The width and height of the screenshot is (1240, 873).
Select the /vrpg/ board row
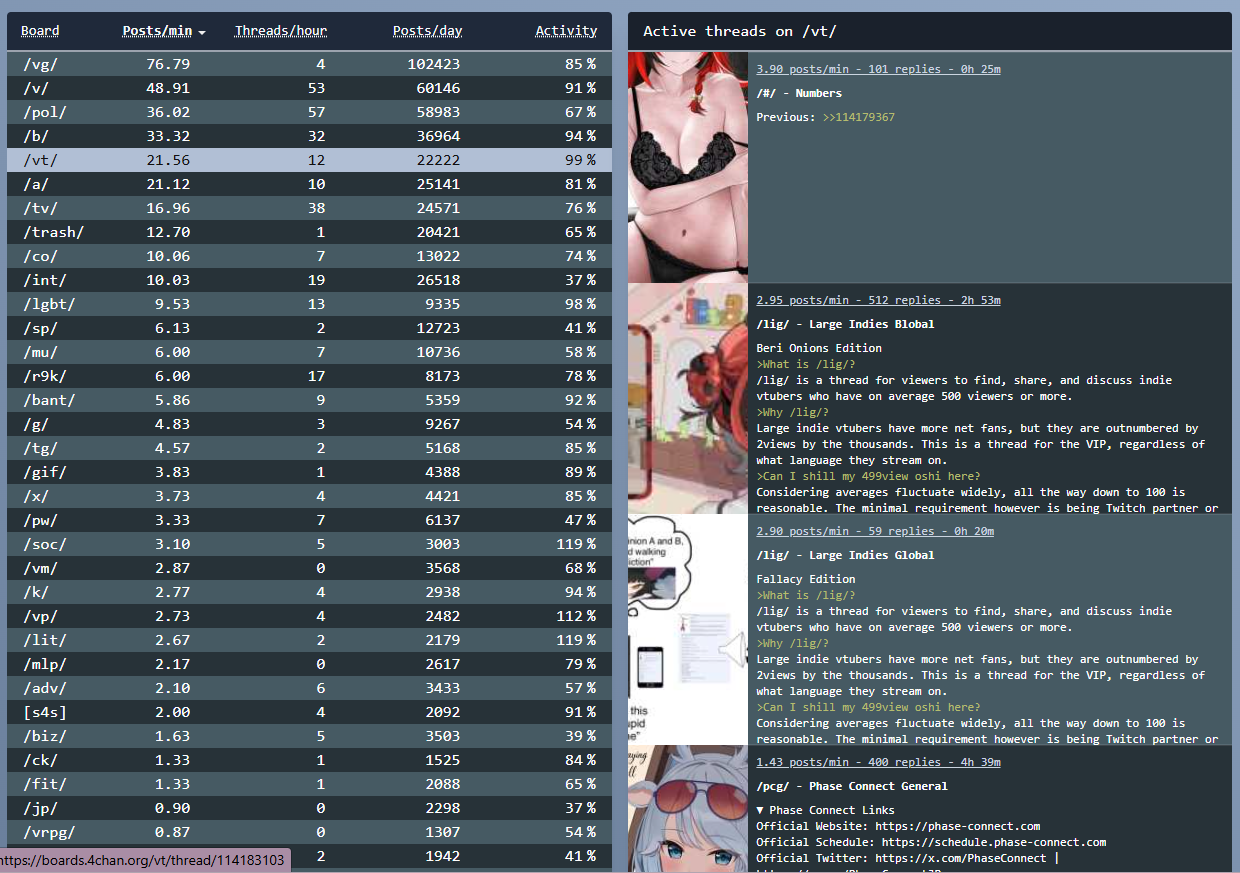309,832
